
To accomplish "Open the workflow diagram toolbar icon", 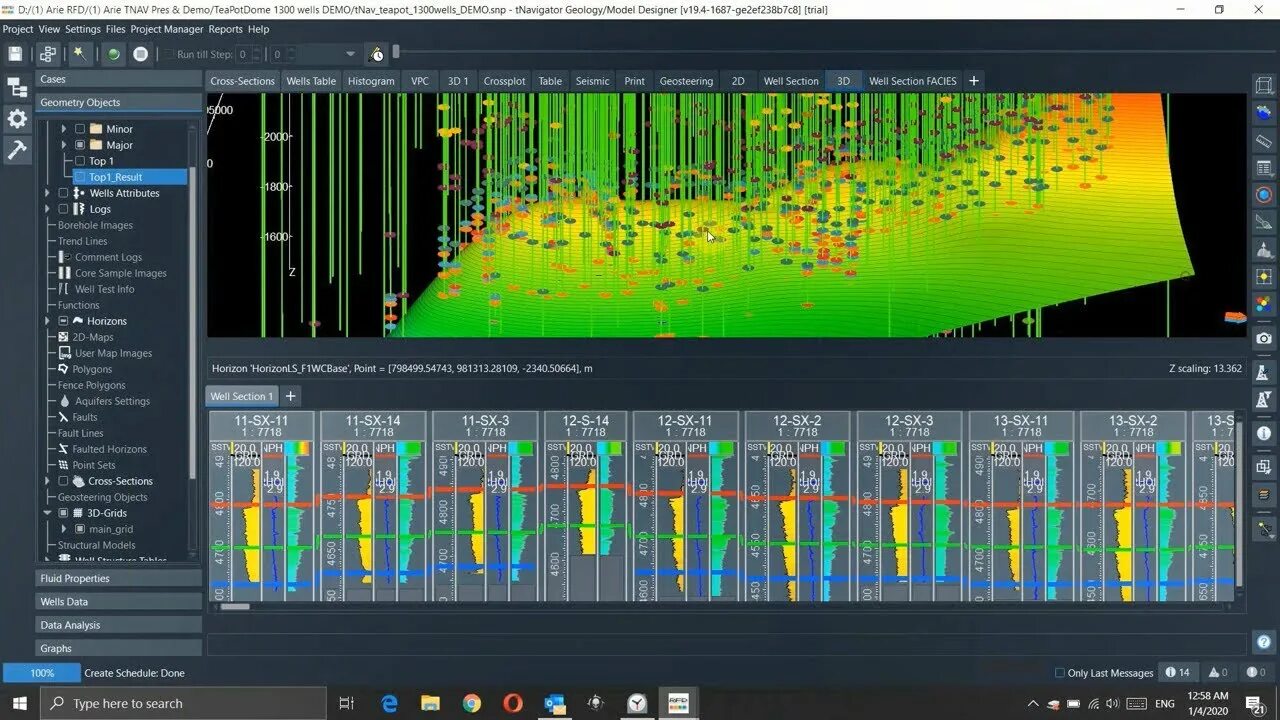I will (48, 54).
